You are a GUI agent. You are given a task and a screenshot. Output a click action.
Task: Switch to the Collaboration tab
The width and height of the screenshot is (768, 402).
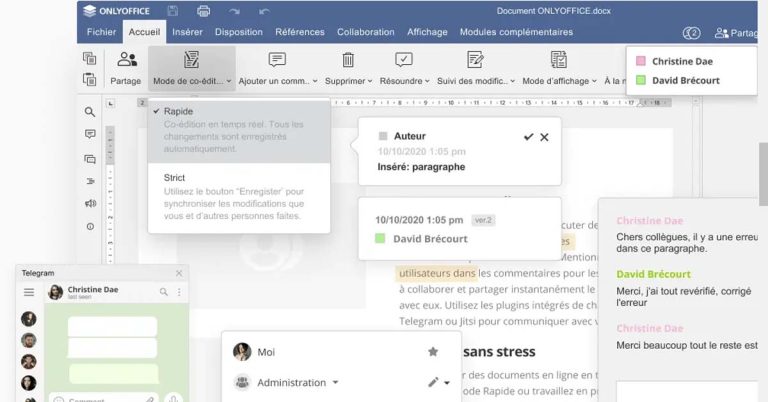365,32
